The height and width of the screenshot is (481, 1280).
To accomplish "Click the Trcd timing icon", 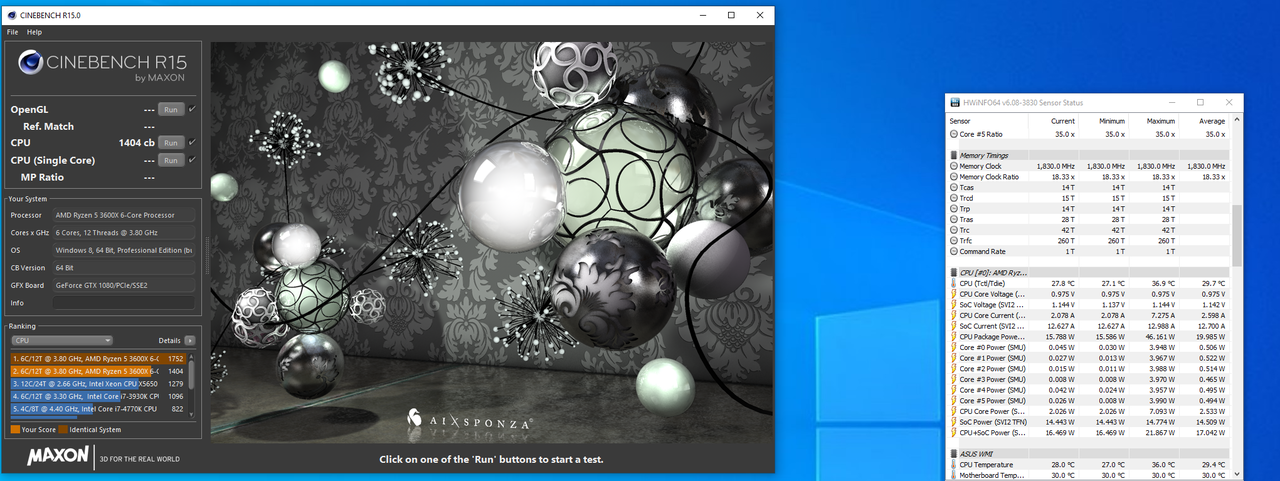I will (953, 198).
